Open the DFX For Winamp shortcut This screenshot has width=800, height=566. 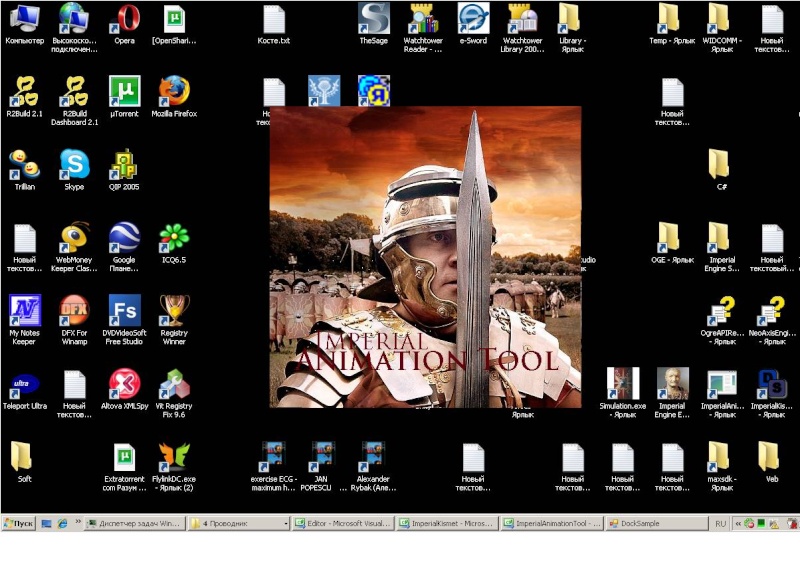pos(74,320)
